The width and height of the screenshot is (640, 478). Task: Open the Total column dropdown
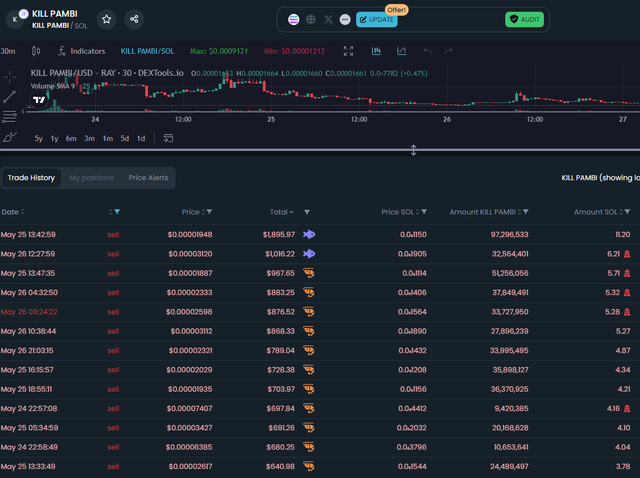click(282, 212)
